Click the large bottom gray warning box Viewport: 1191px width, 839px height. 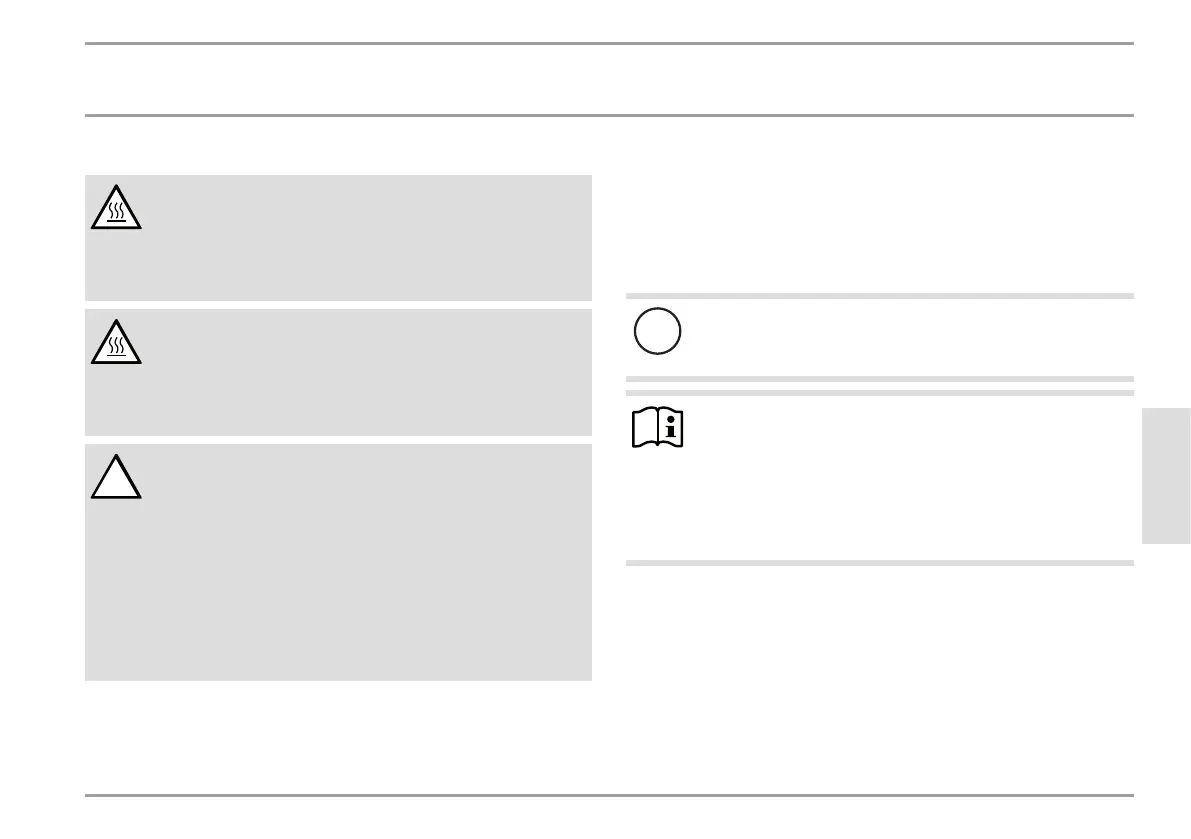point(338,563)
